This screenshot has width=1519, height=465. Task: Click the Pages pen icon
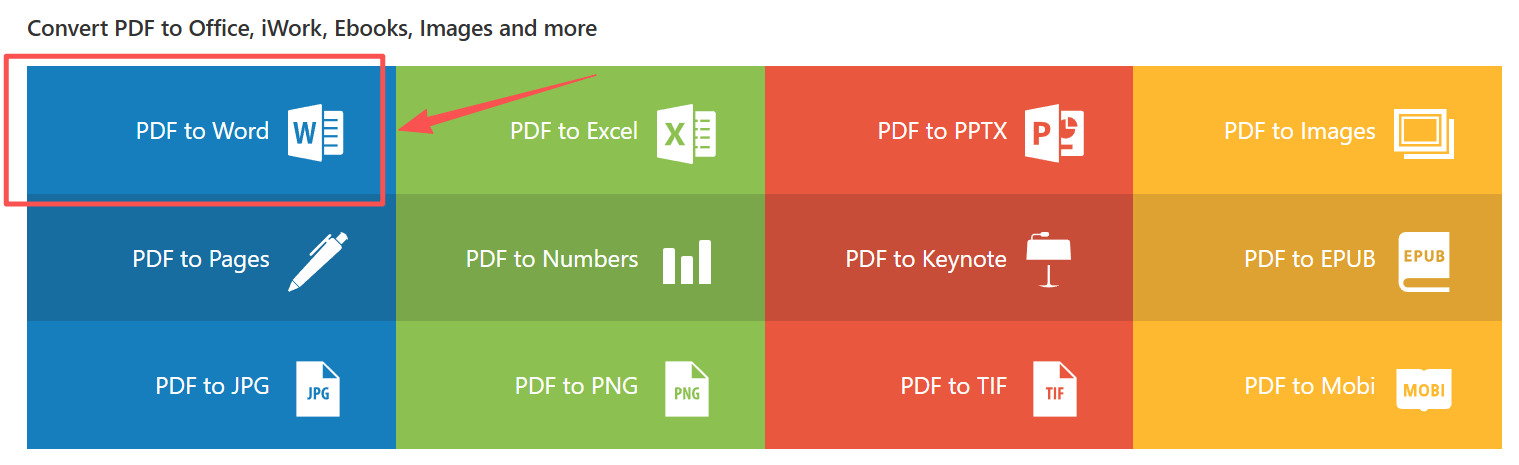(x=318, y=260)
